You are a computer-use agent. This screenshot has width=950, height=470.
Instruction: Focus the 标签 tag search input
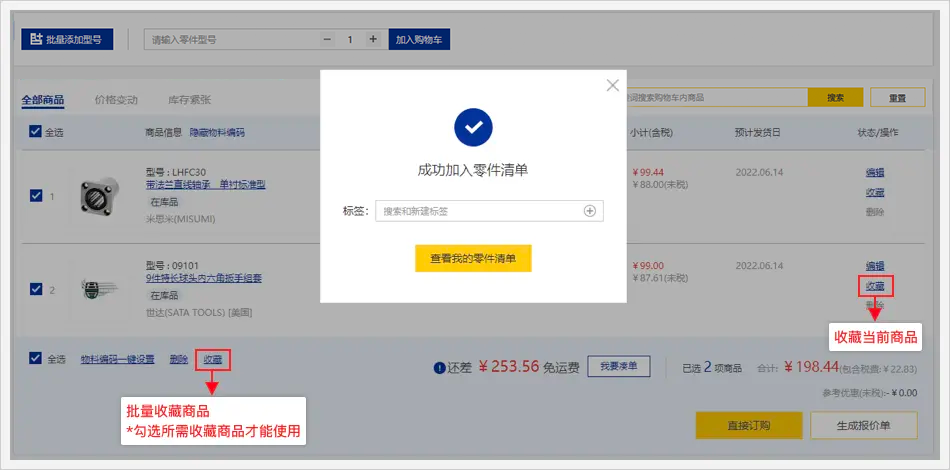[x=478, y=211]
